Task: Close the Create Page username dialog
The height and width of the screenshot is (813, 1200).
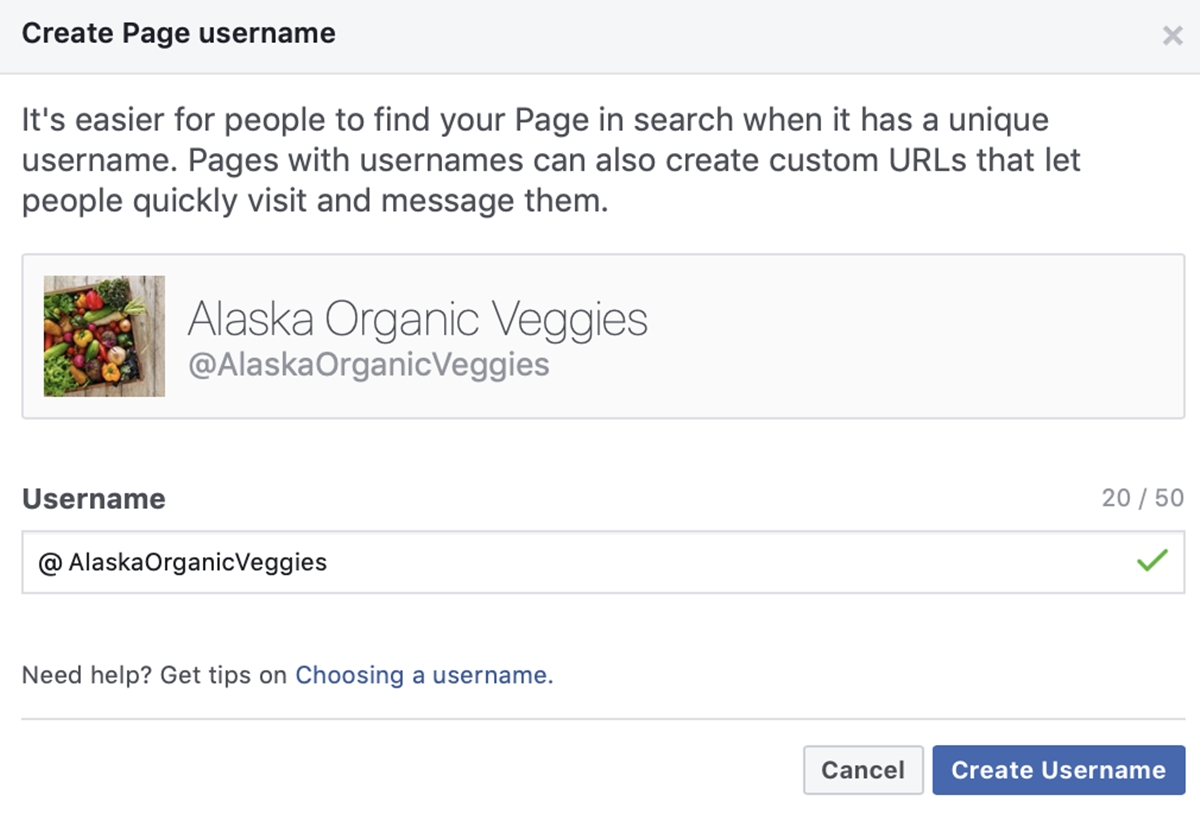Action: pos(1172,37)
